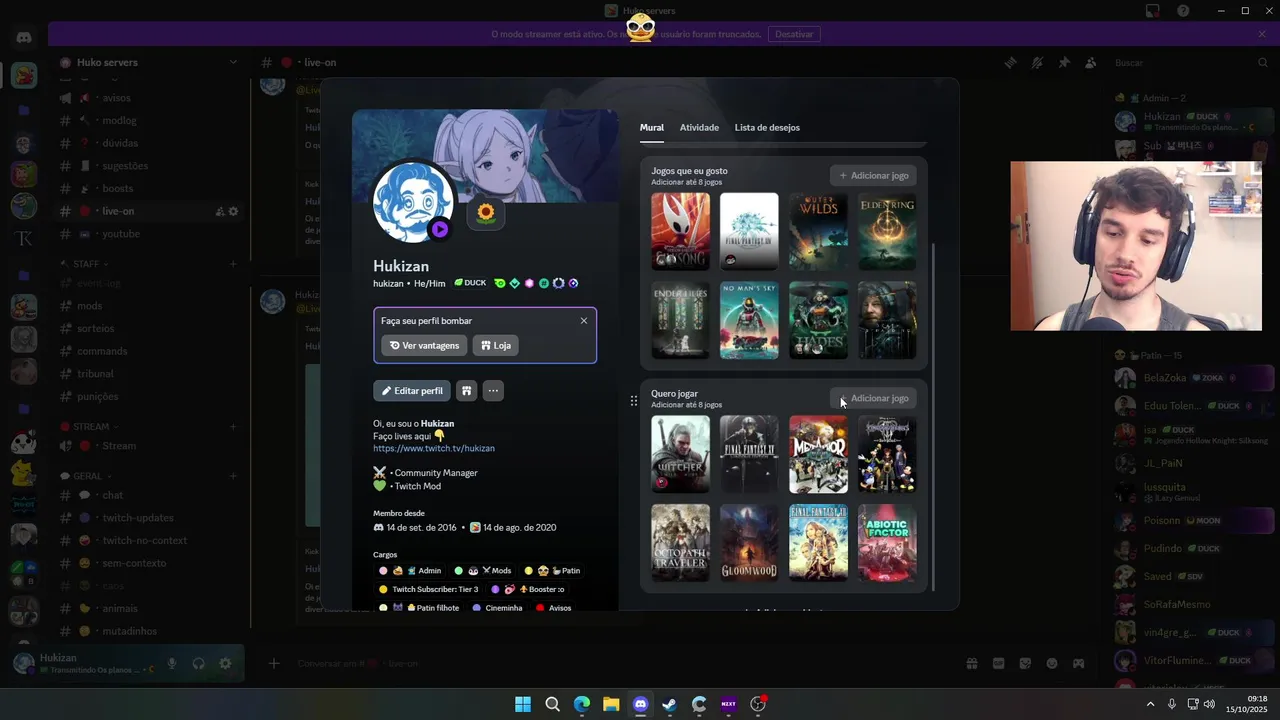Select the No Man's Sky game cover

(x=749, y=320)
